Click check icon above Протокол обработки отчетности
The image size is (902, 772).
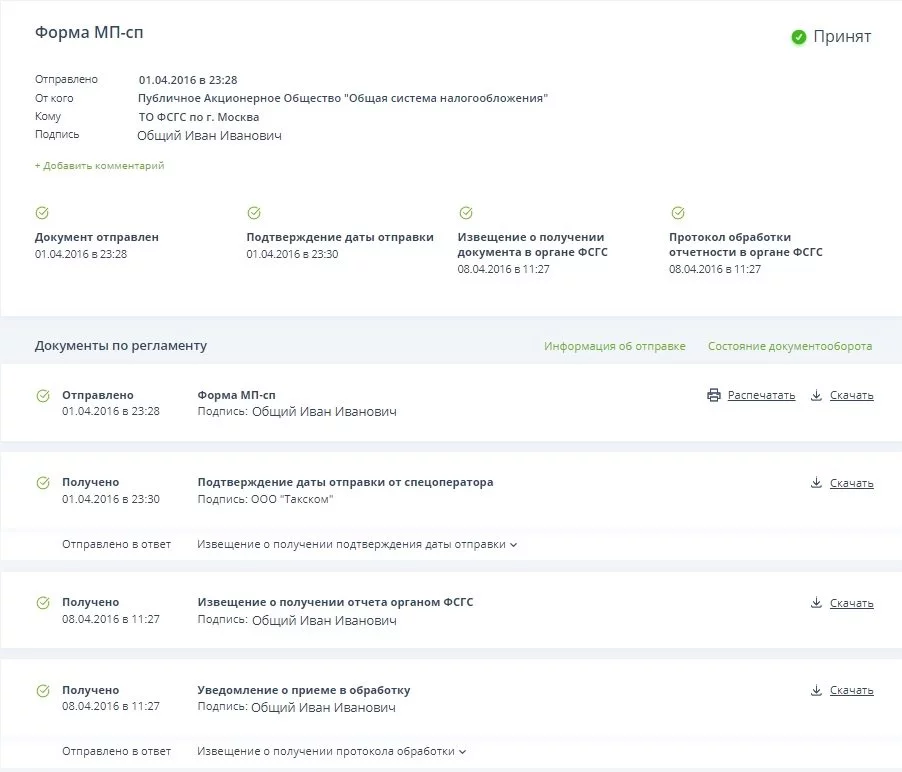point(678,213)
